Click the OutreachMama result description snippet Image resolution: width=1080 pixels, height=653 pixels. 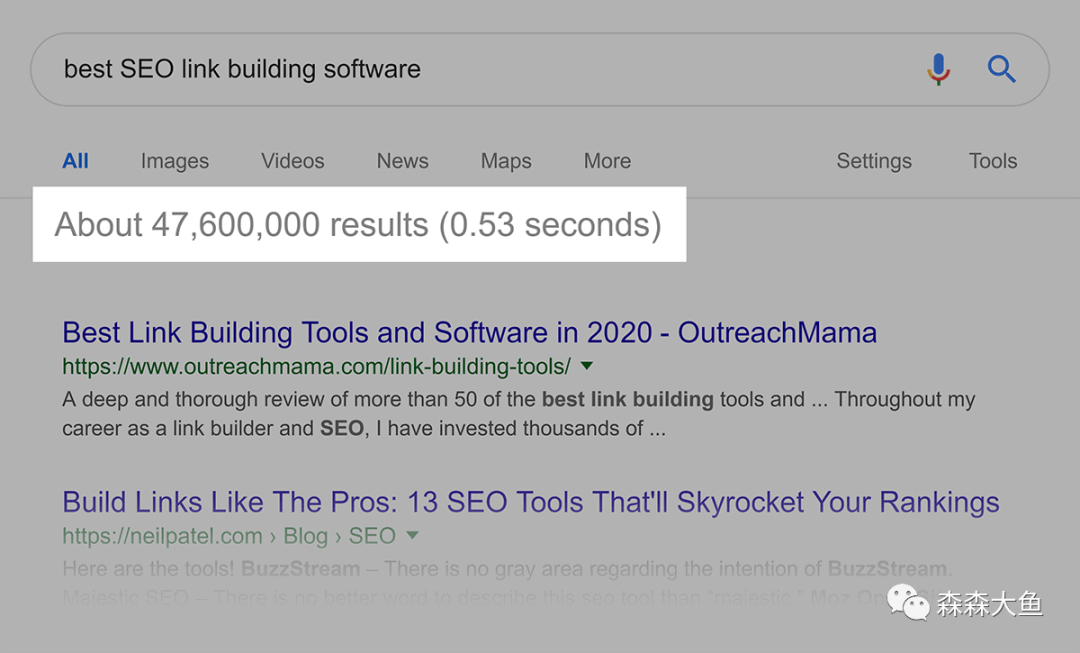click(x=519, y=414)
